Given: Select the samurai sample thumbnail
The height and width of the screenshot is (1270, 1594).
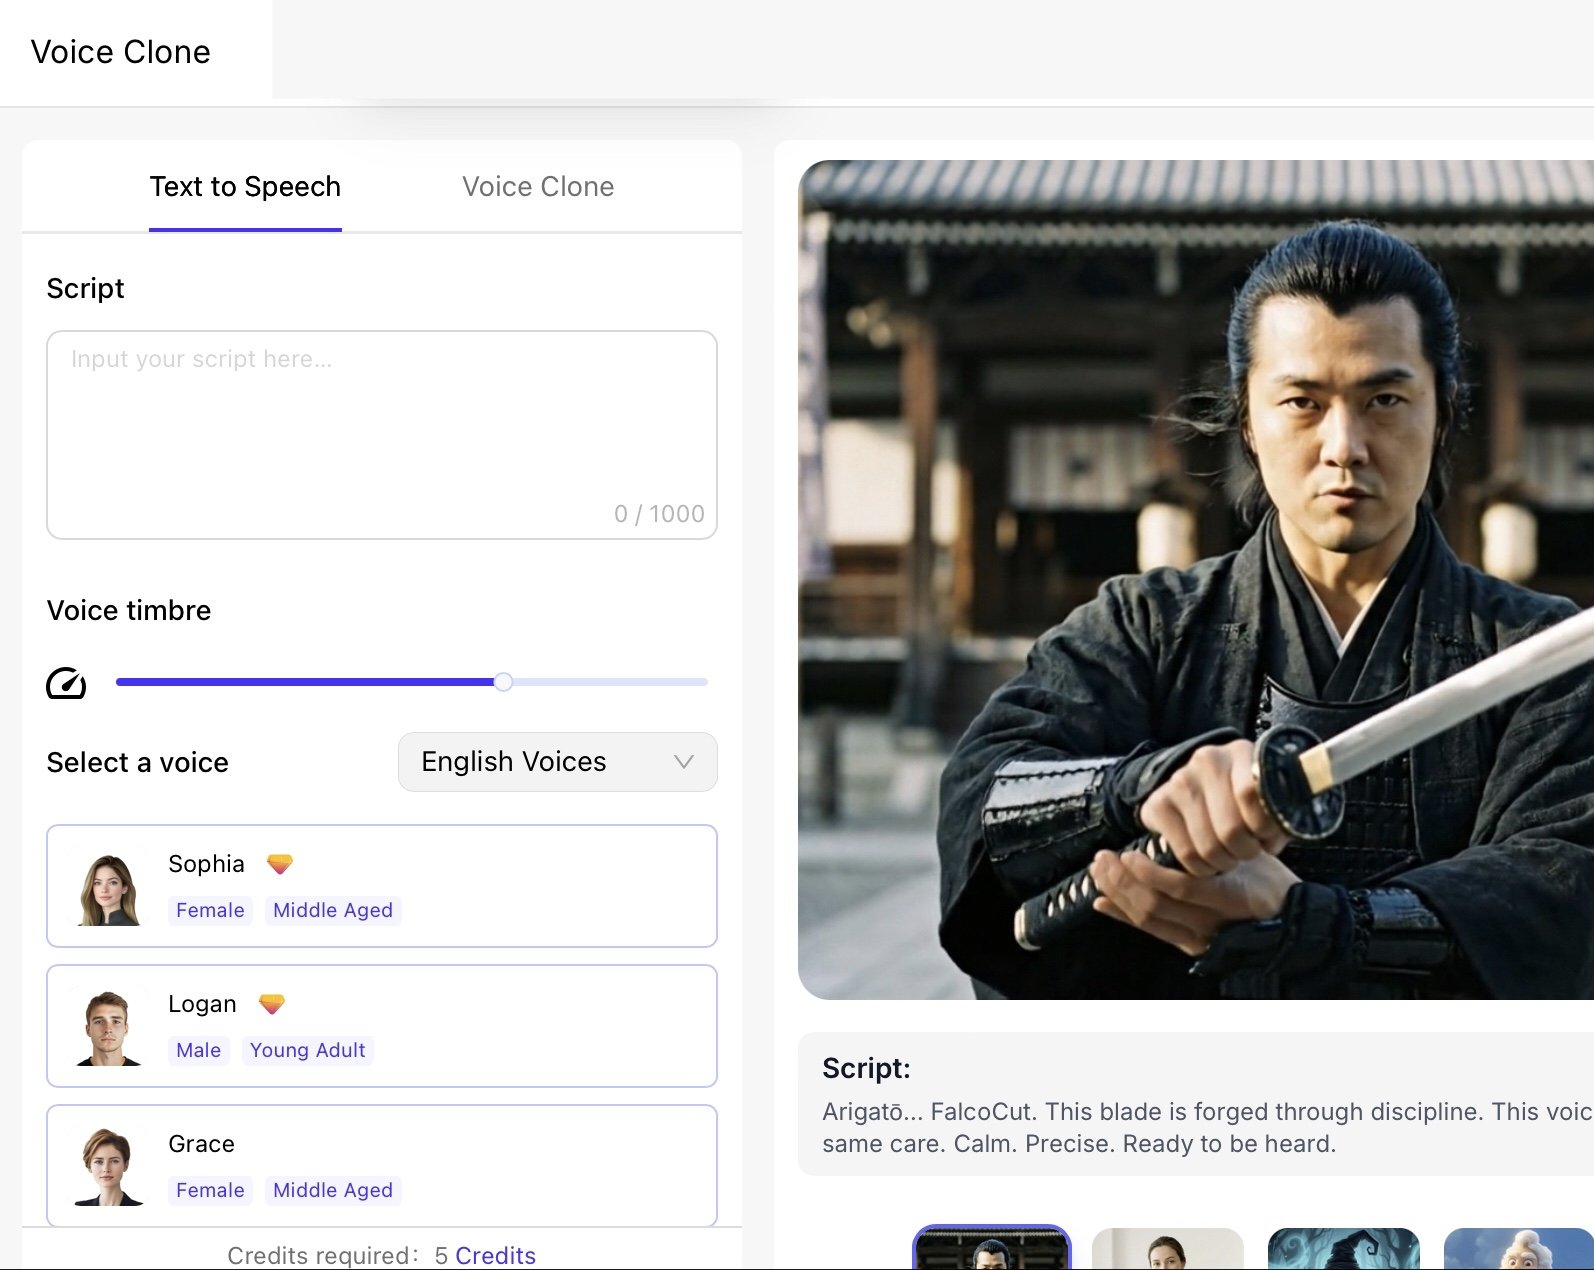Looking at the screenshot, I should click(x=991, y=1248).
